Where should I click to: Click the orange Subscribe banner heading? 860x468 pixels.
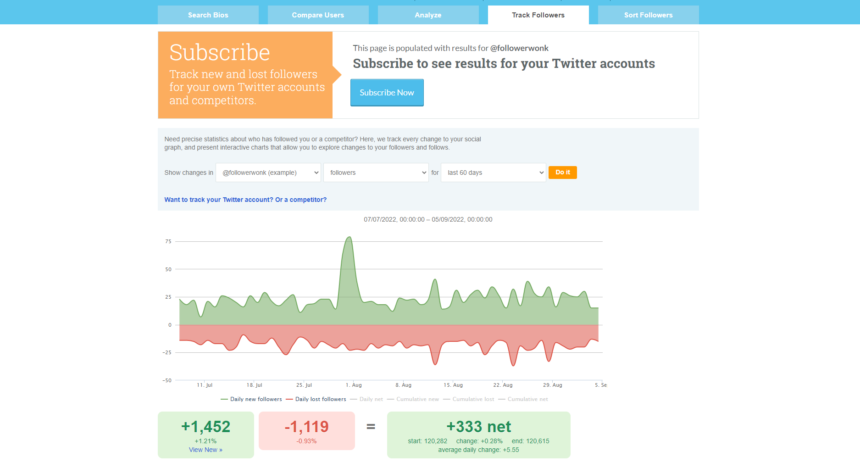click(x=220, y=53)
